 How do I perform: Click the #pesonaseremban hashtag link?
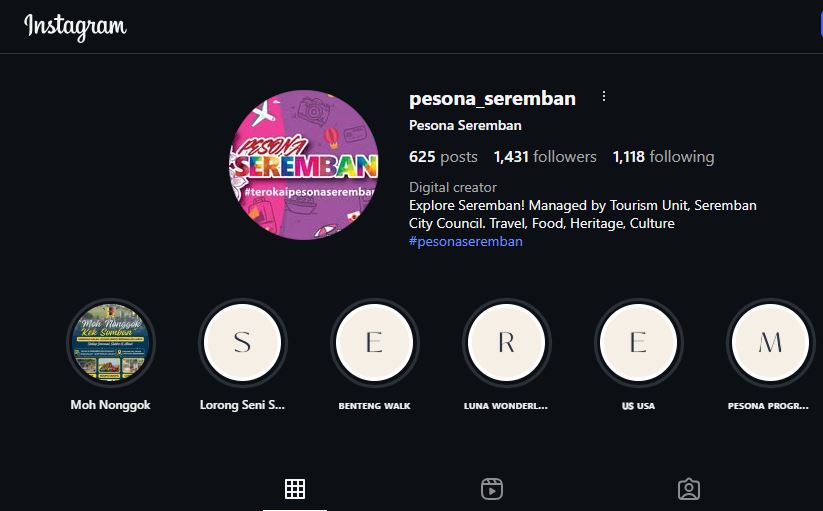pos(466,241)
